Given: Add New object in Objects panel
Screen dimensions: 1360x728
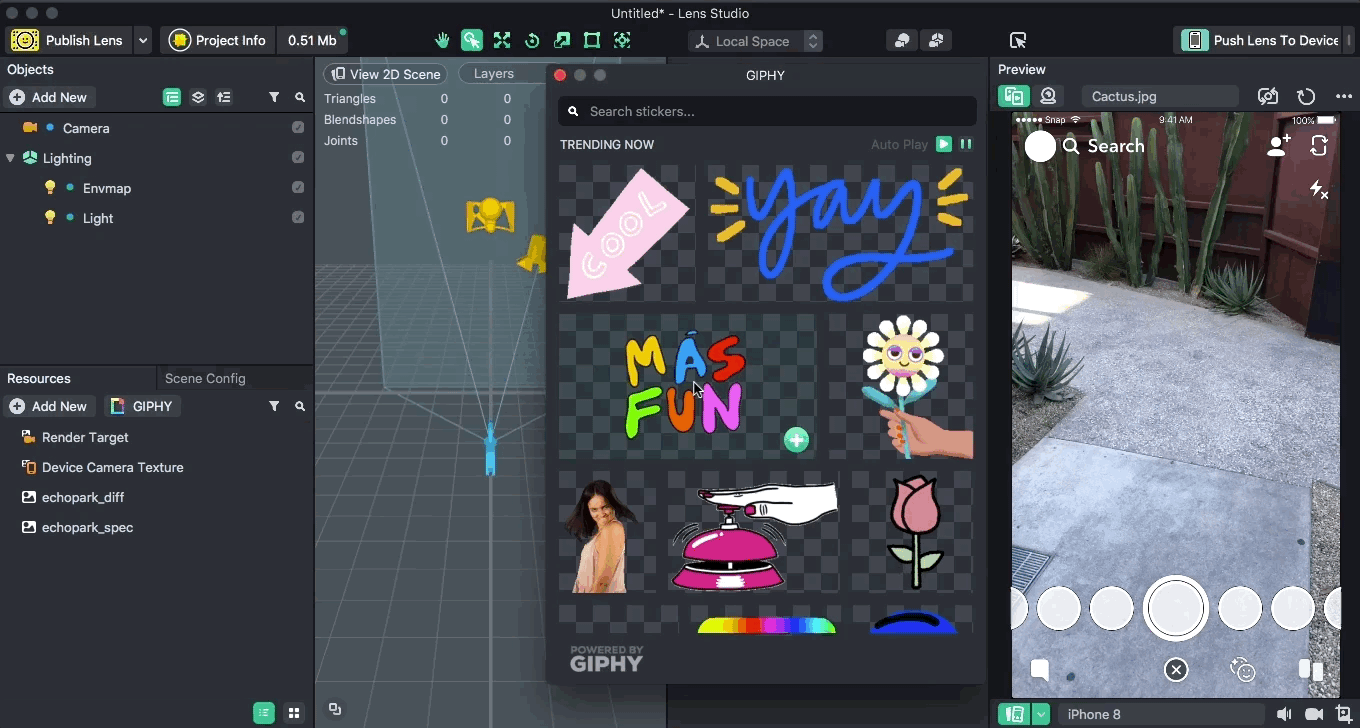Looking at the screenshot, I should [48, 97].
